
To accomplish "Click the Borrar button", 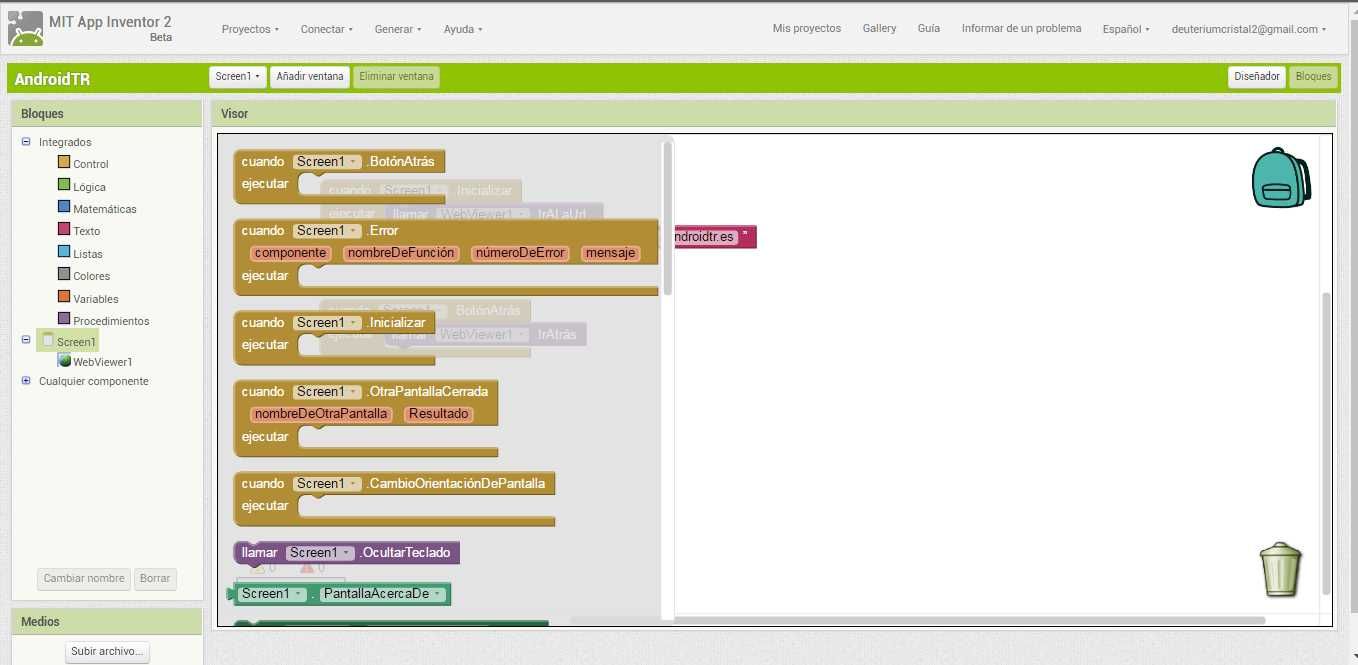I will pyautogui.click(x=155, y=579).
